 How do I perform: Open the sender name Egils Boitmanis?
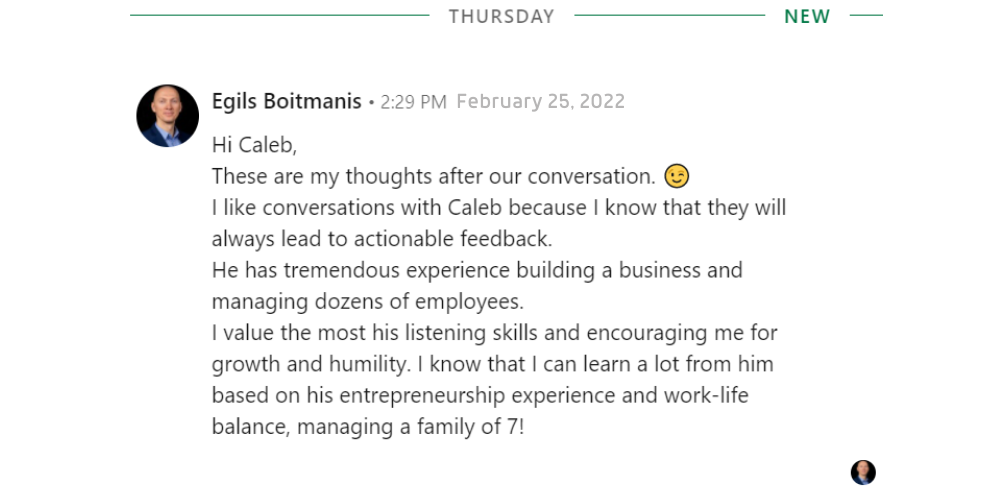click(287, 101)
